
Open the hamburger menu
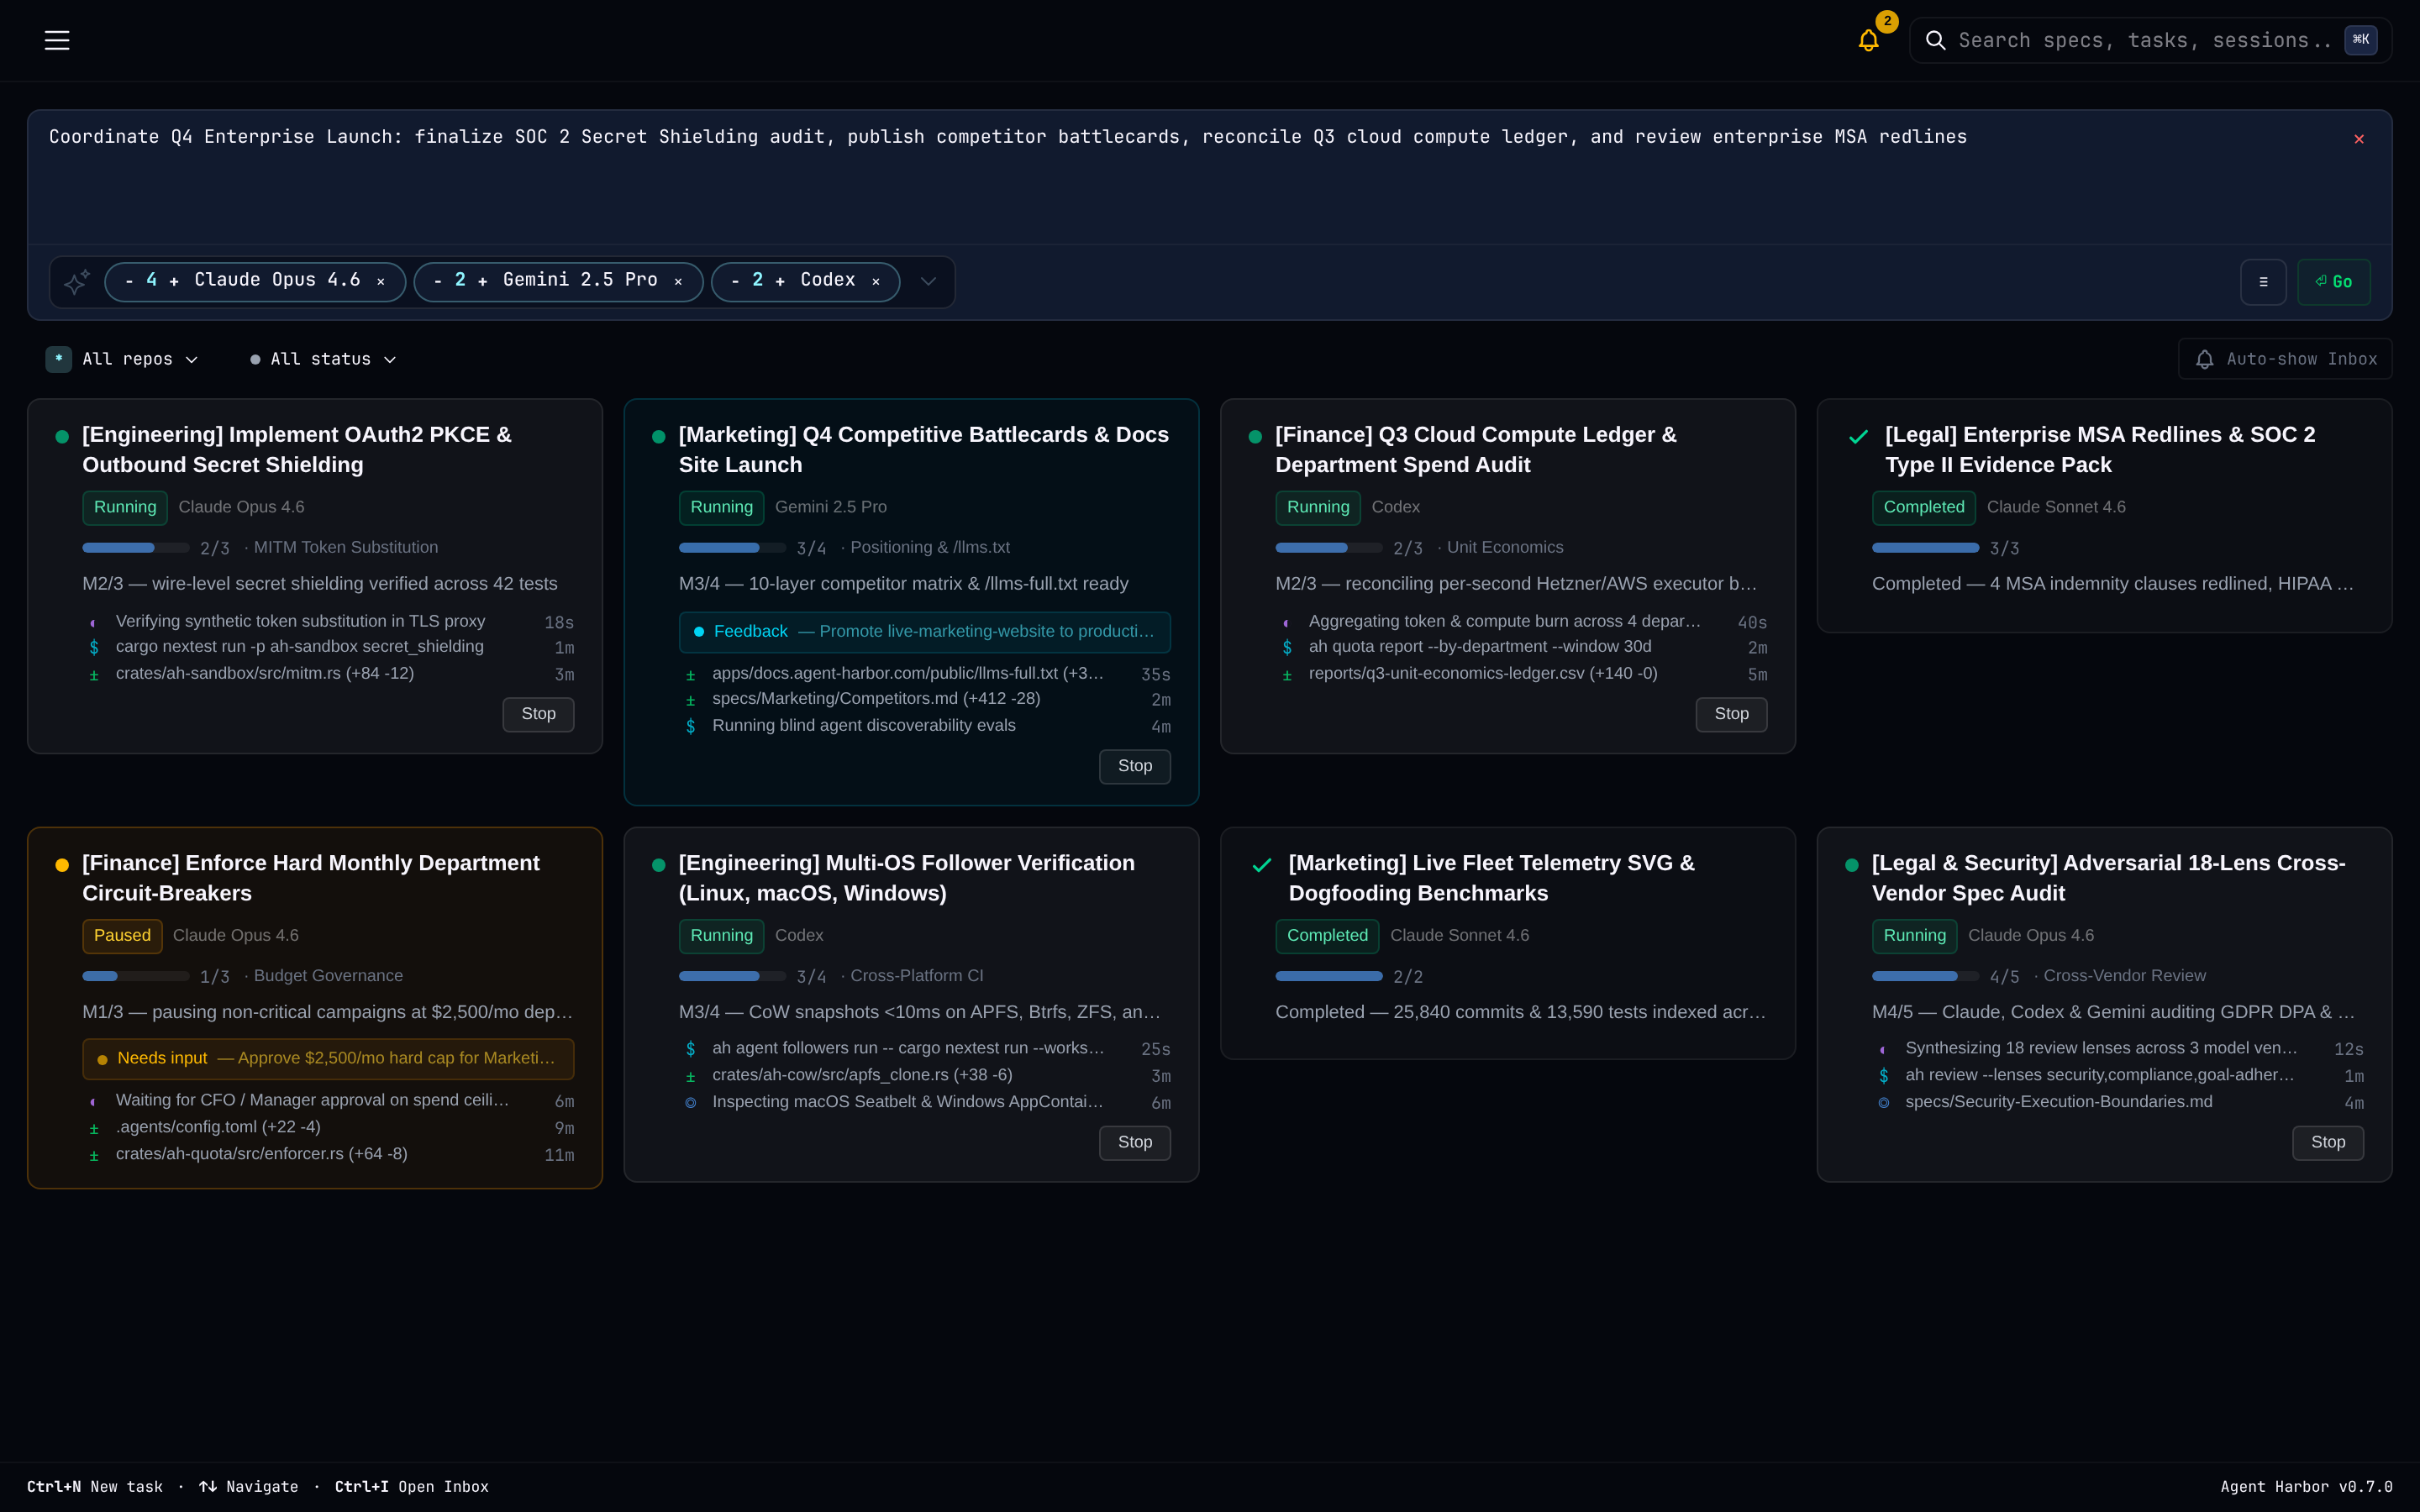[57, 40]
